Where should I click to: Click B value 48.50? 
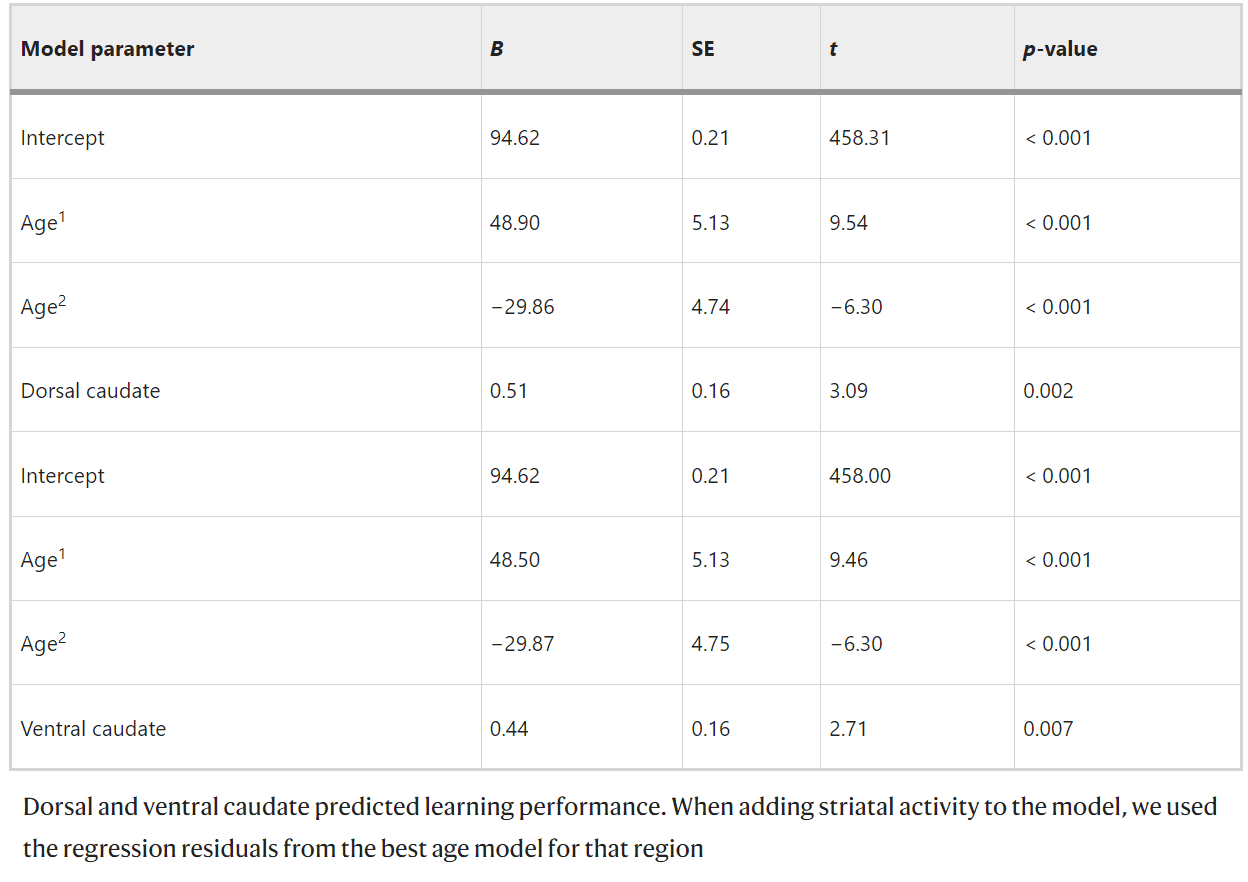pyautogui.click(x=514, y=560)
